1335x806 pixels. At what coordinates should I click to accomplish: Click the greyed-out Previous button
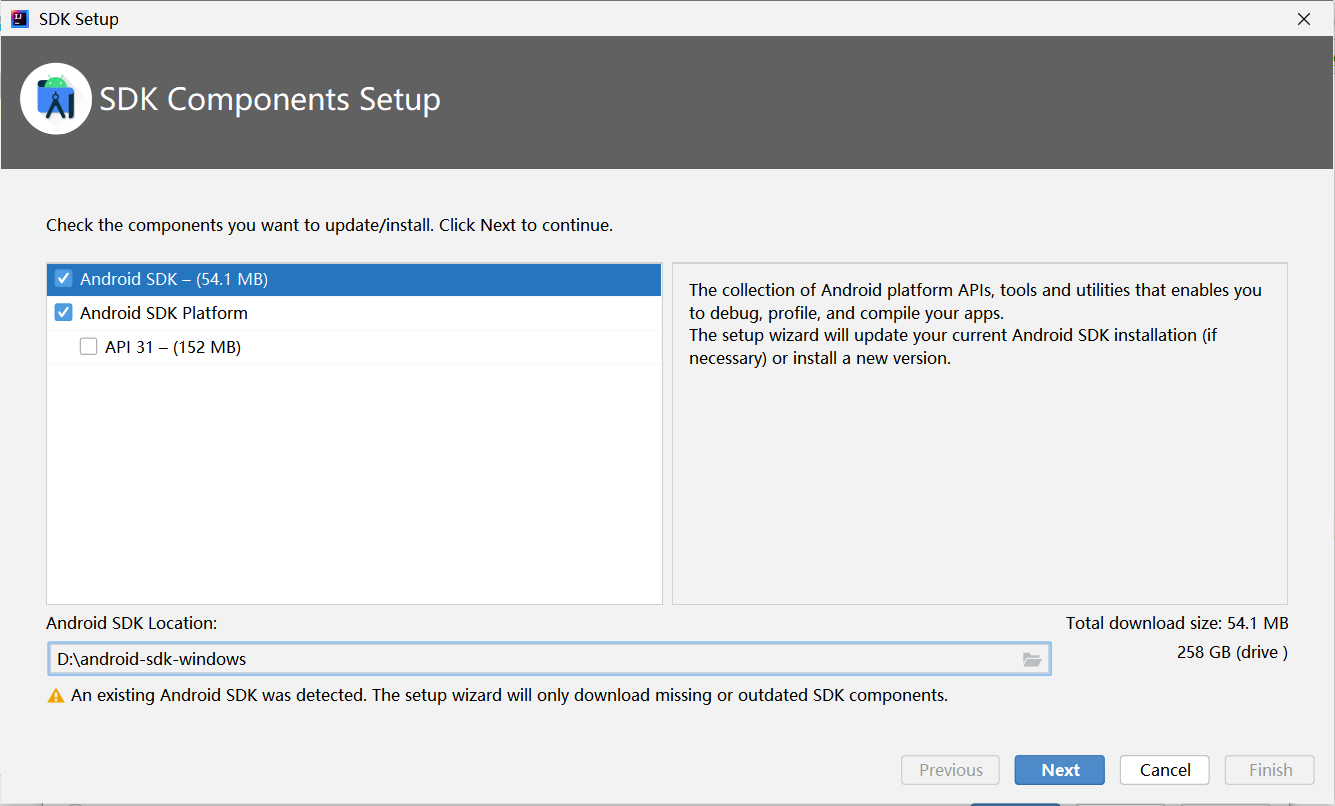coord(950,770)
